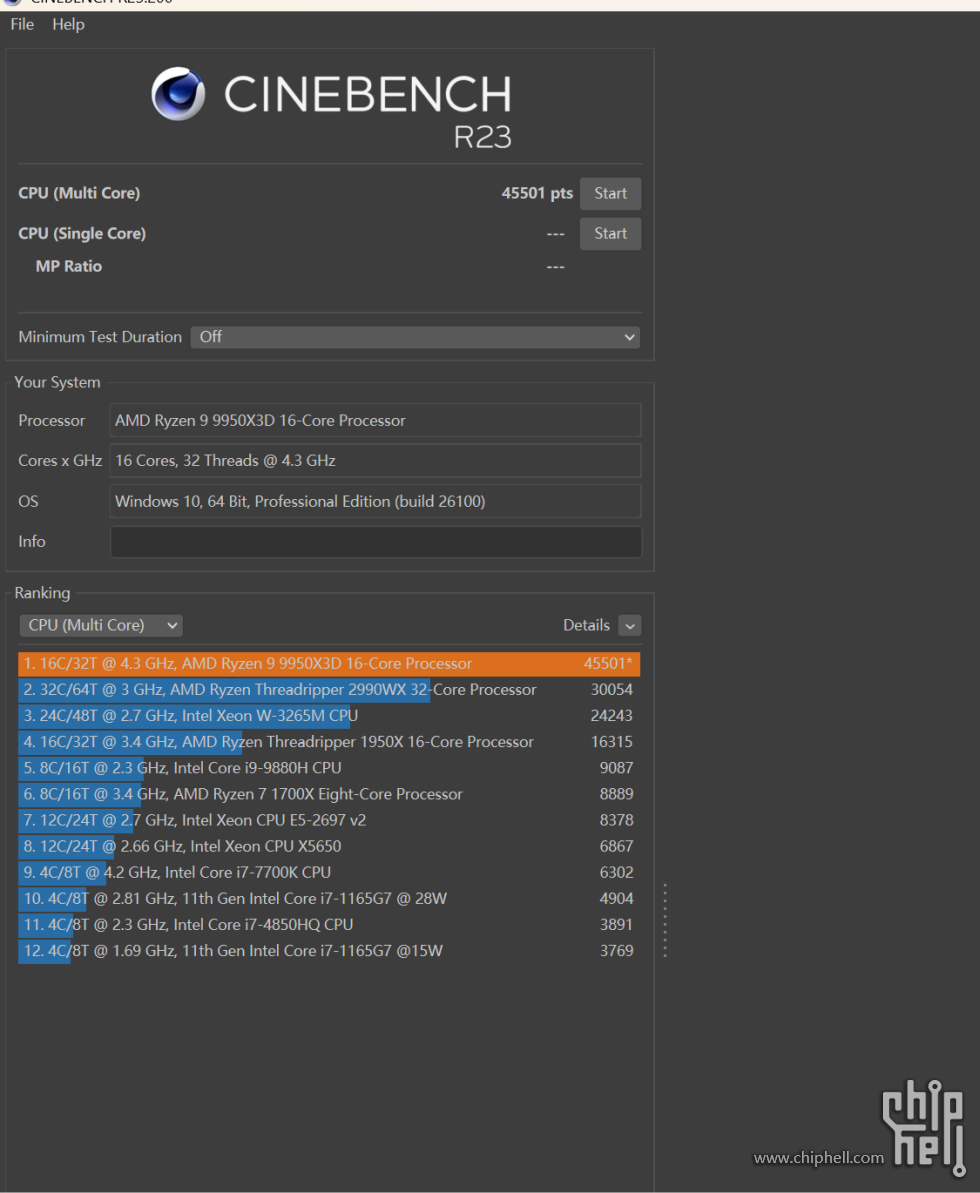Select the Ryzen 7 1700X ranking row
Screen dimensions: 980x1193
coord(329,794)
